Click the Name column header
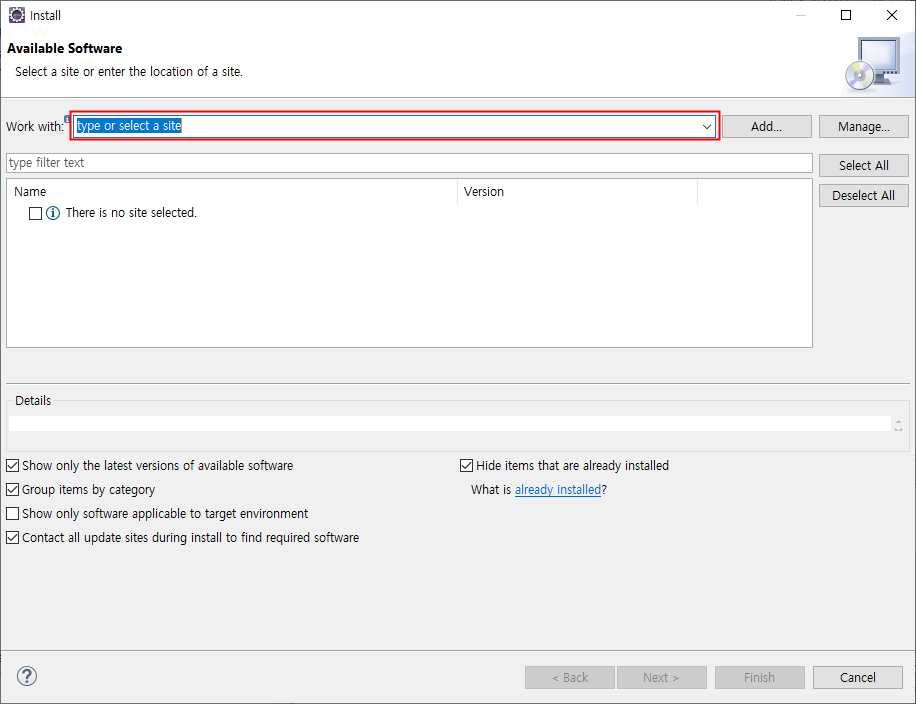The height and width of the screenshot is (704, 916). pyautogui.click(x=232, y=192)
